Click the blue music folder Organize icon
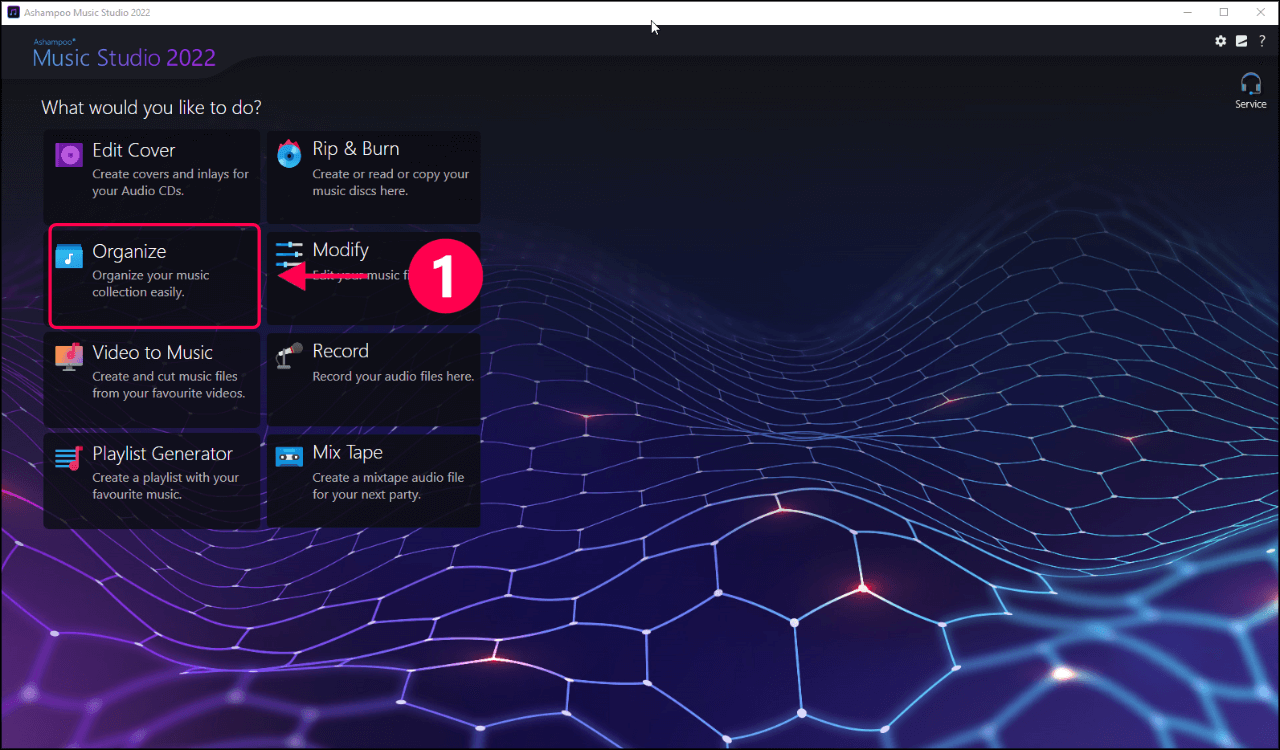The width and height of the screenshot is (1280, 750). pyautogui.click(x=69, y=256)
